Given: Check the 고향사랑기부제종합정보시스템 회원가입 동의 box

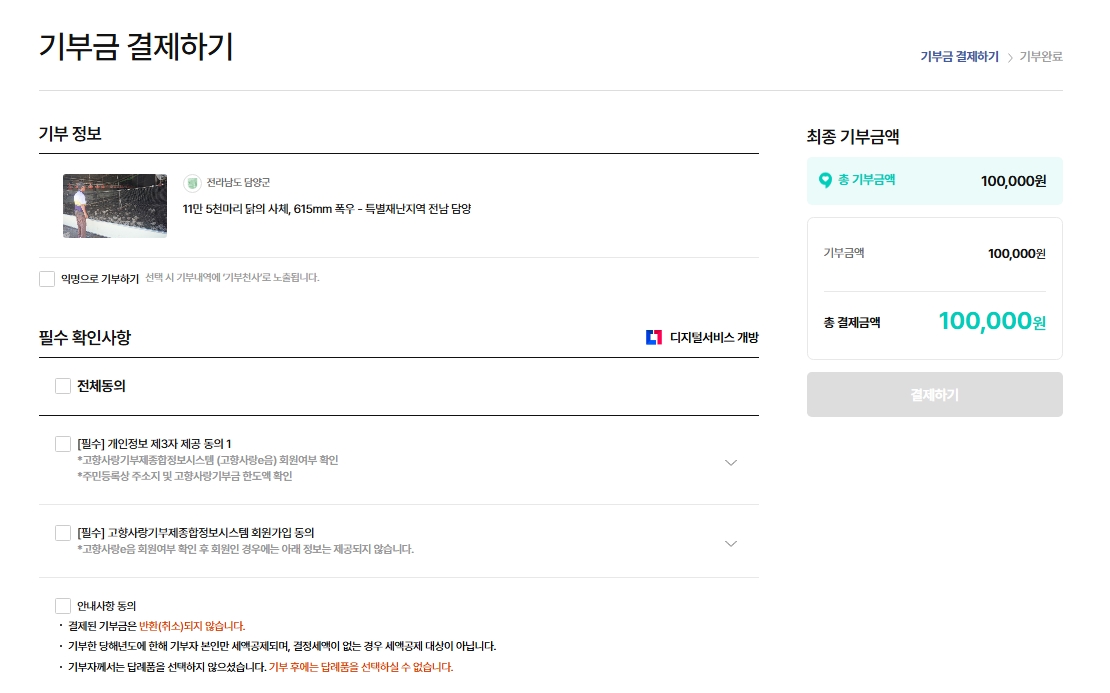Looking at the screenshot, I should (x=63, y=533).
